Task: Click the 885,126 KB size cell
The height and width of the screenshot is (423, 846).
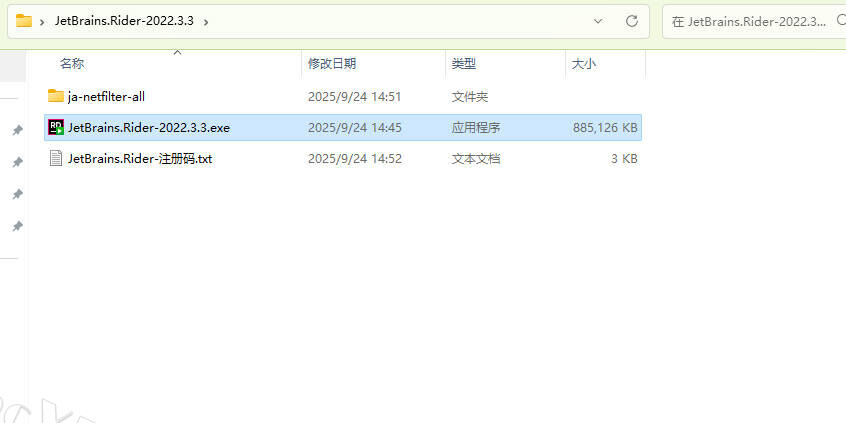Action: pyautogui.click(x=605, y=128)
